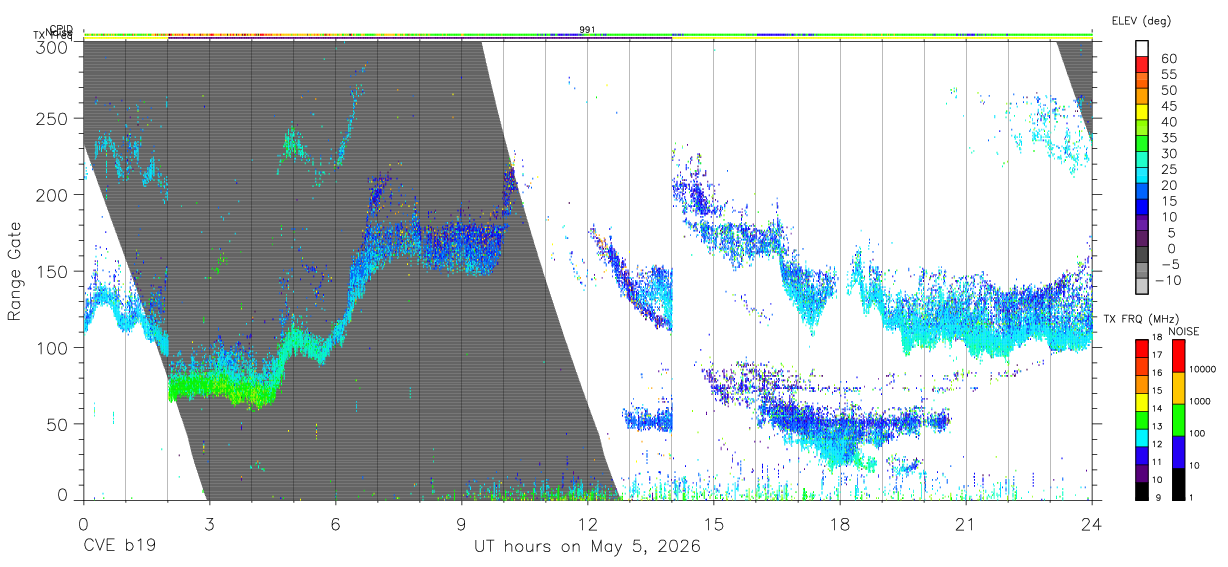Click the '24' tick on the UT hours axis
The width and height of the screenshot is (1228, 567).
tap(1091, 523)
